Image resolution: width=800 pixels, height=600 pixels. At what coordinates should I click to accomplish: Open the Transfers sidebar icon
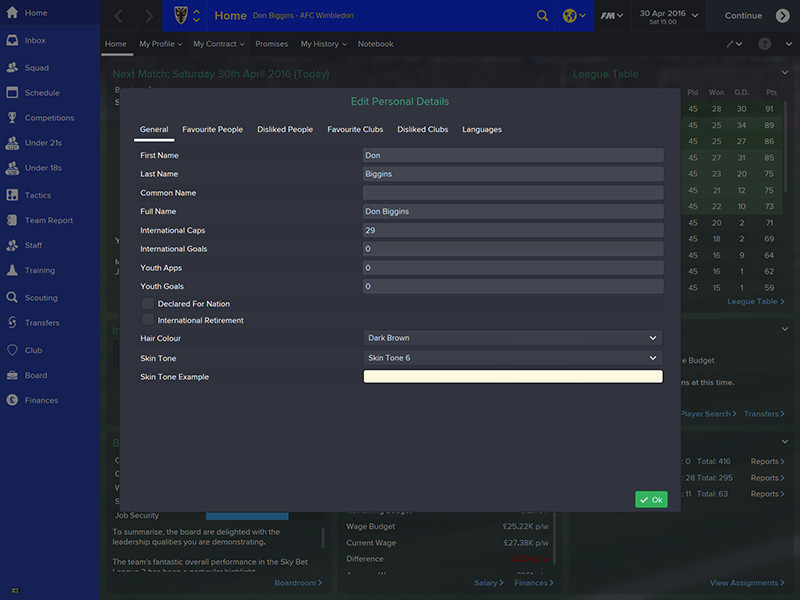point(12,323)
